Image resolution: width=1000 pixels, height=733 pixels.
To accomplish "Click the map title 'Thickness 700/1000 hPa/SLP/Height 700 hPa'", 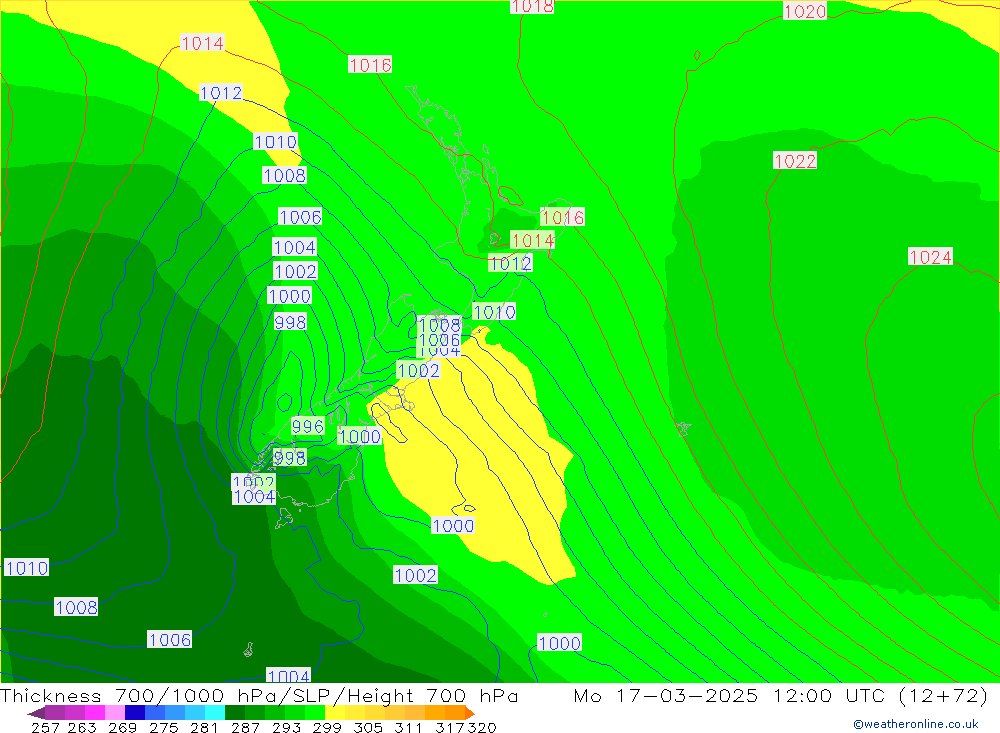I will coord(259,695).
